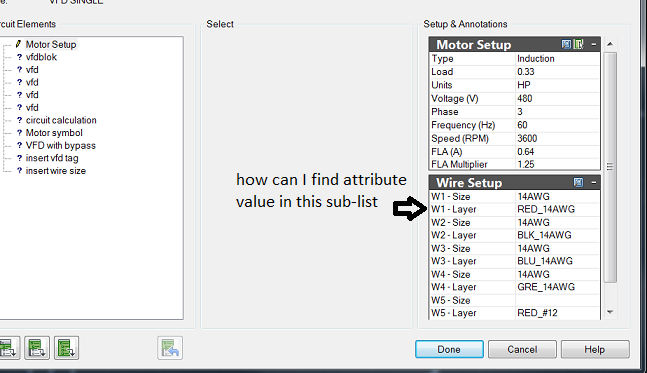
Task: Edit the Type value Induction
Action: [x=557, y=59]
